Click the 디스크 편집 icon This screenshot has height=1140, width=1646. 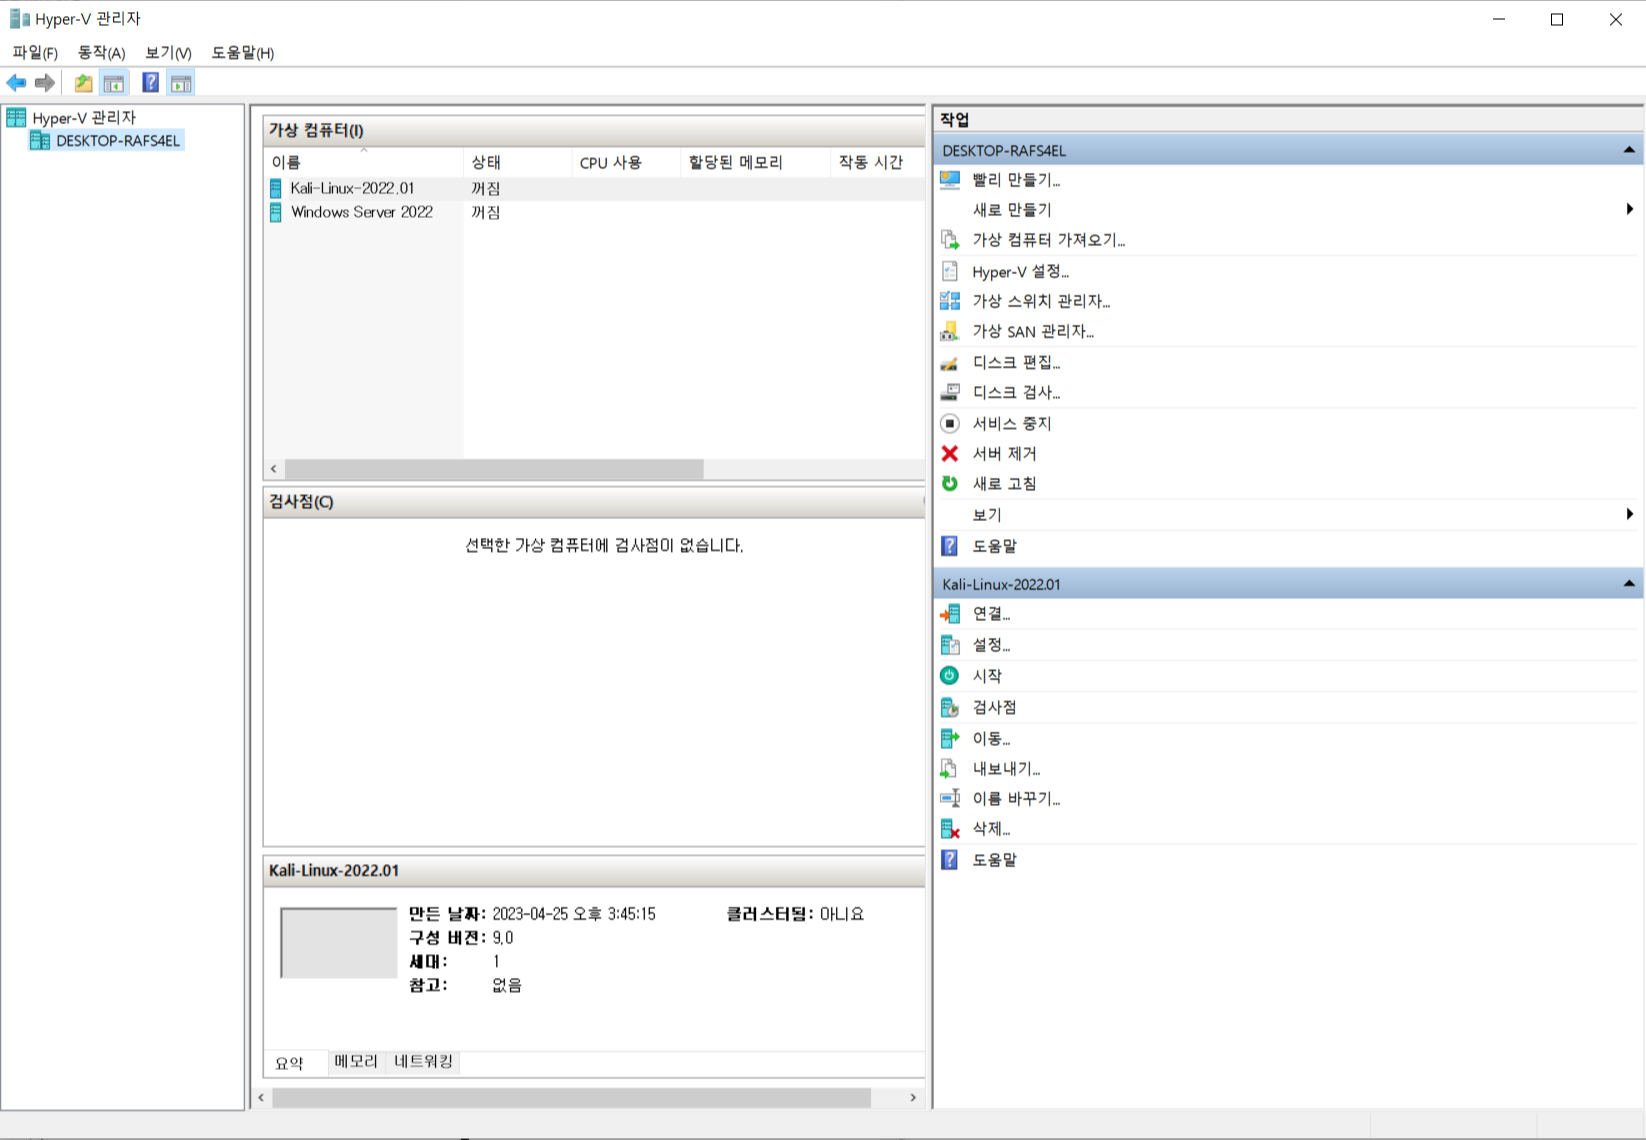(950, 362)
